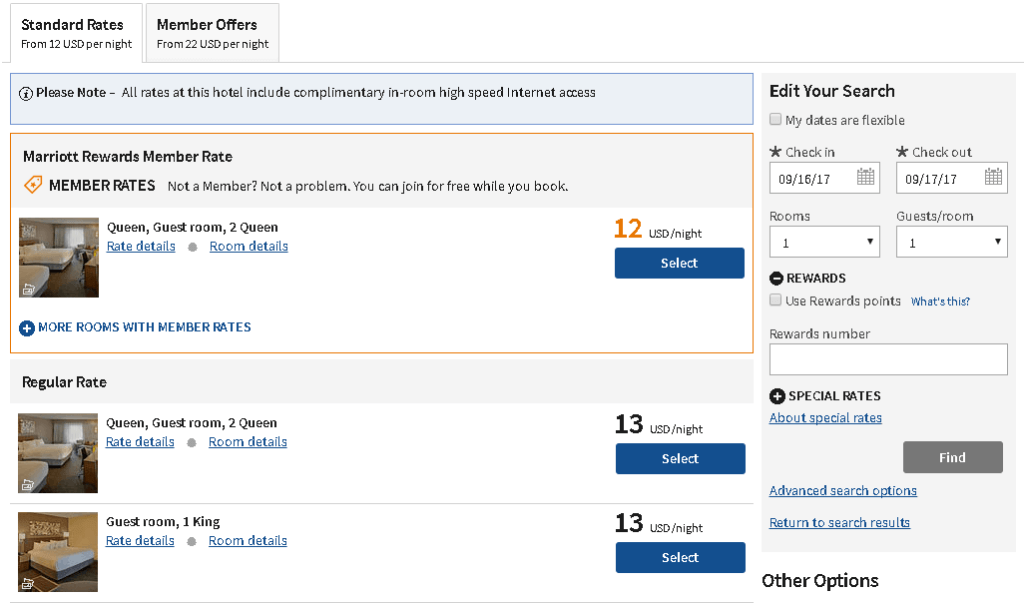Image resolution: width=1024 pixels, height=604 pixels.
Task: Select the Guest room 1 King
Action: click(680, 557)
